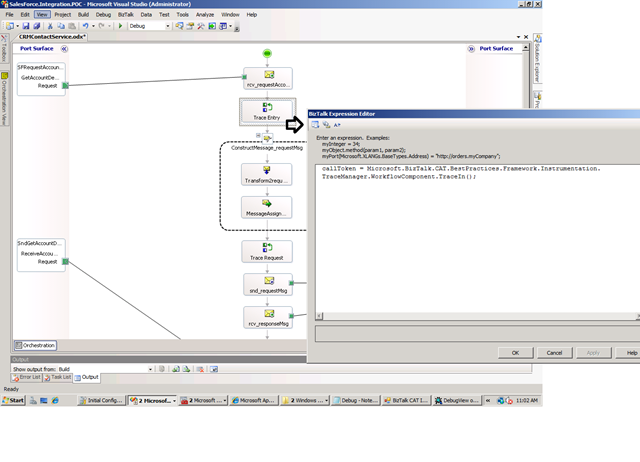640x462 pixels.
Task: Collapse the ConstructMessage_requestMsg shape
Action: coord(258,135)
